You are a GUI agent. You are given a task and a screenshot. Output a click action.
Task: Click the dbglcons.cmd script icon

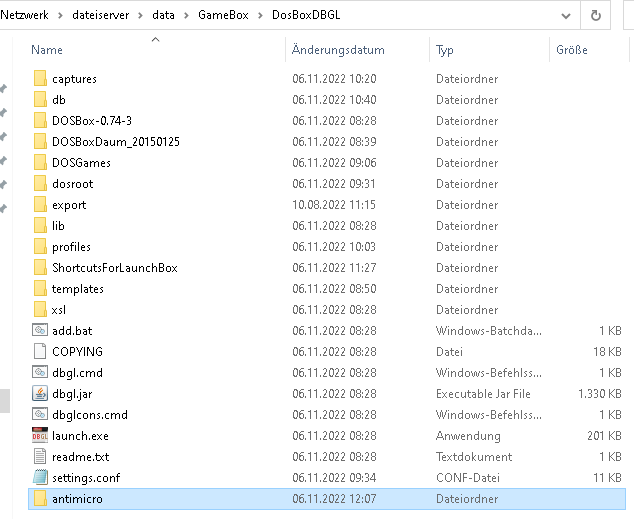[40, 414]
